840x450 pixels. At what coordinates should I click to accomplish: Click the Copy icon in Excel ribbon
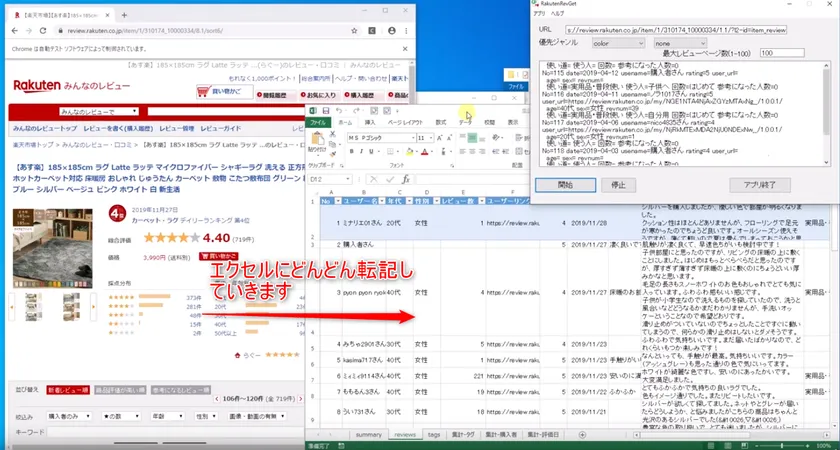332,144
